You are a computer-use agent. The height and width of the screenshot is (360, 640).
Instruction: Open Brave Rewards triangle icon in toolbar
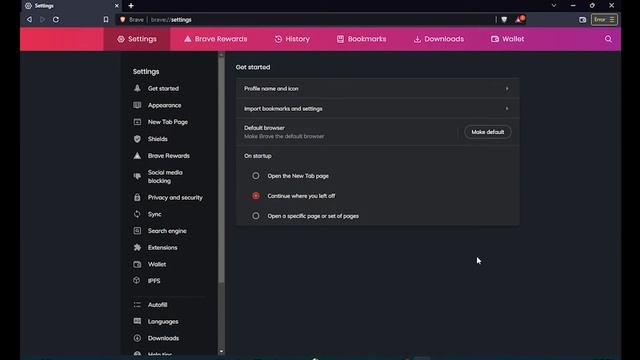click(x=519, y=19)
